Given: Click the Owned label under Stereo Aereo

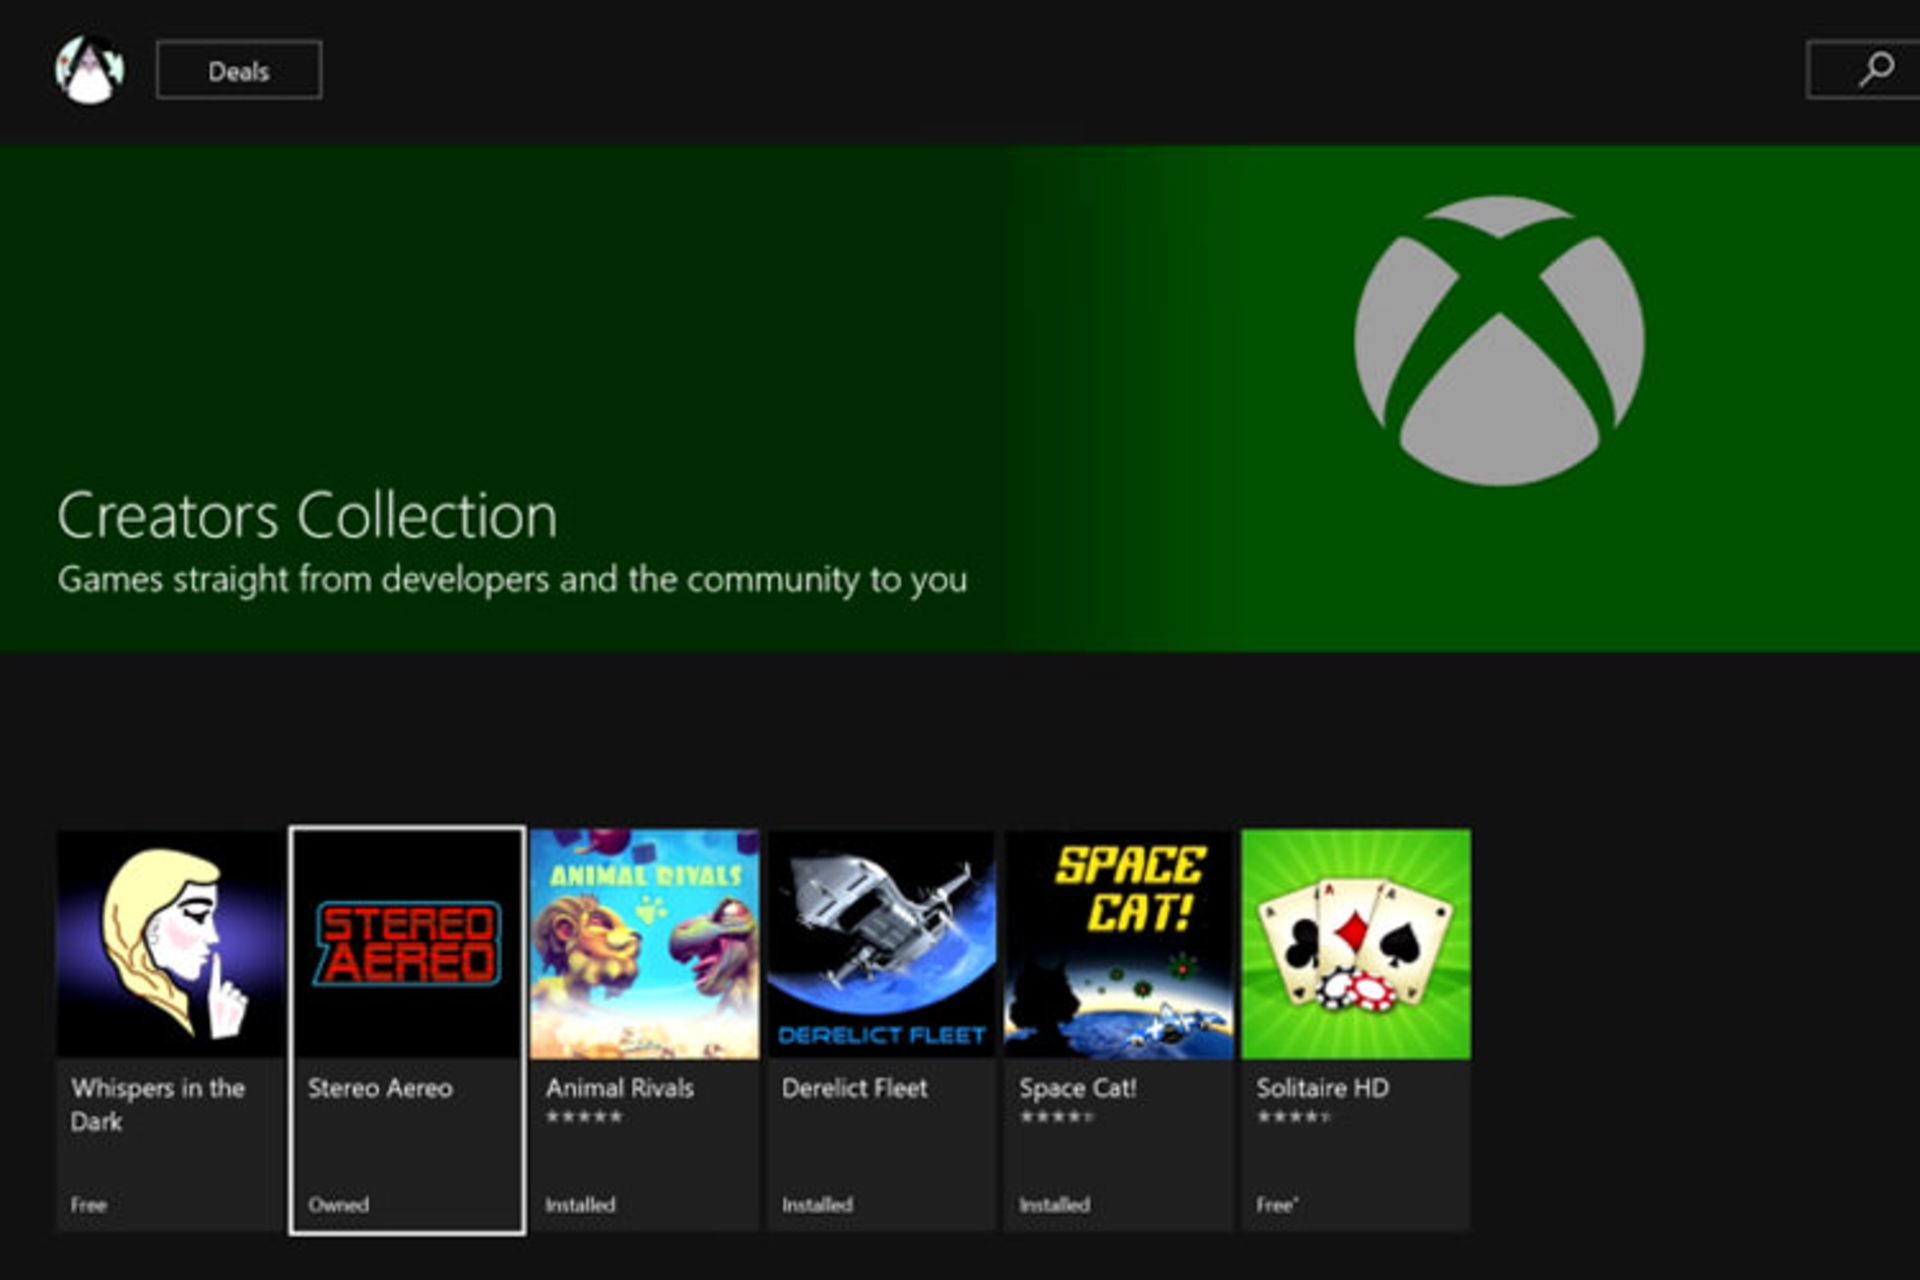Looking at the screenshot, I should (339, 1205).
